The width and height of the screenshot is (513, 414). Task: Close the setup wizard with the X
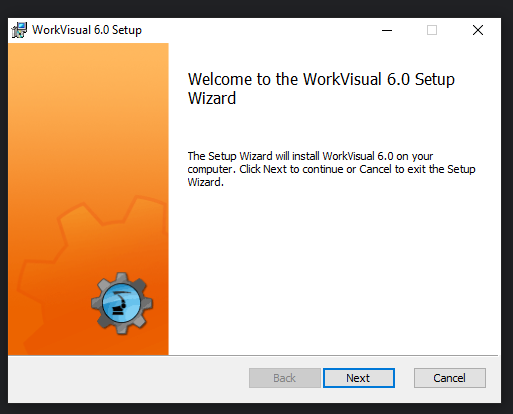(478, 30)
